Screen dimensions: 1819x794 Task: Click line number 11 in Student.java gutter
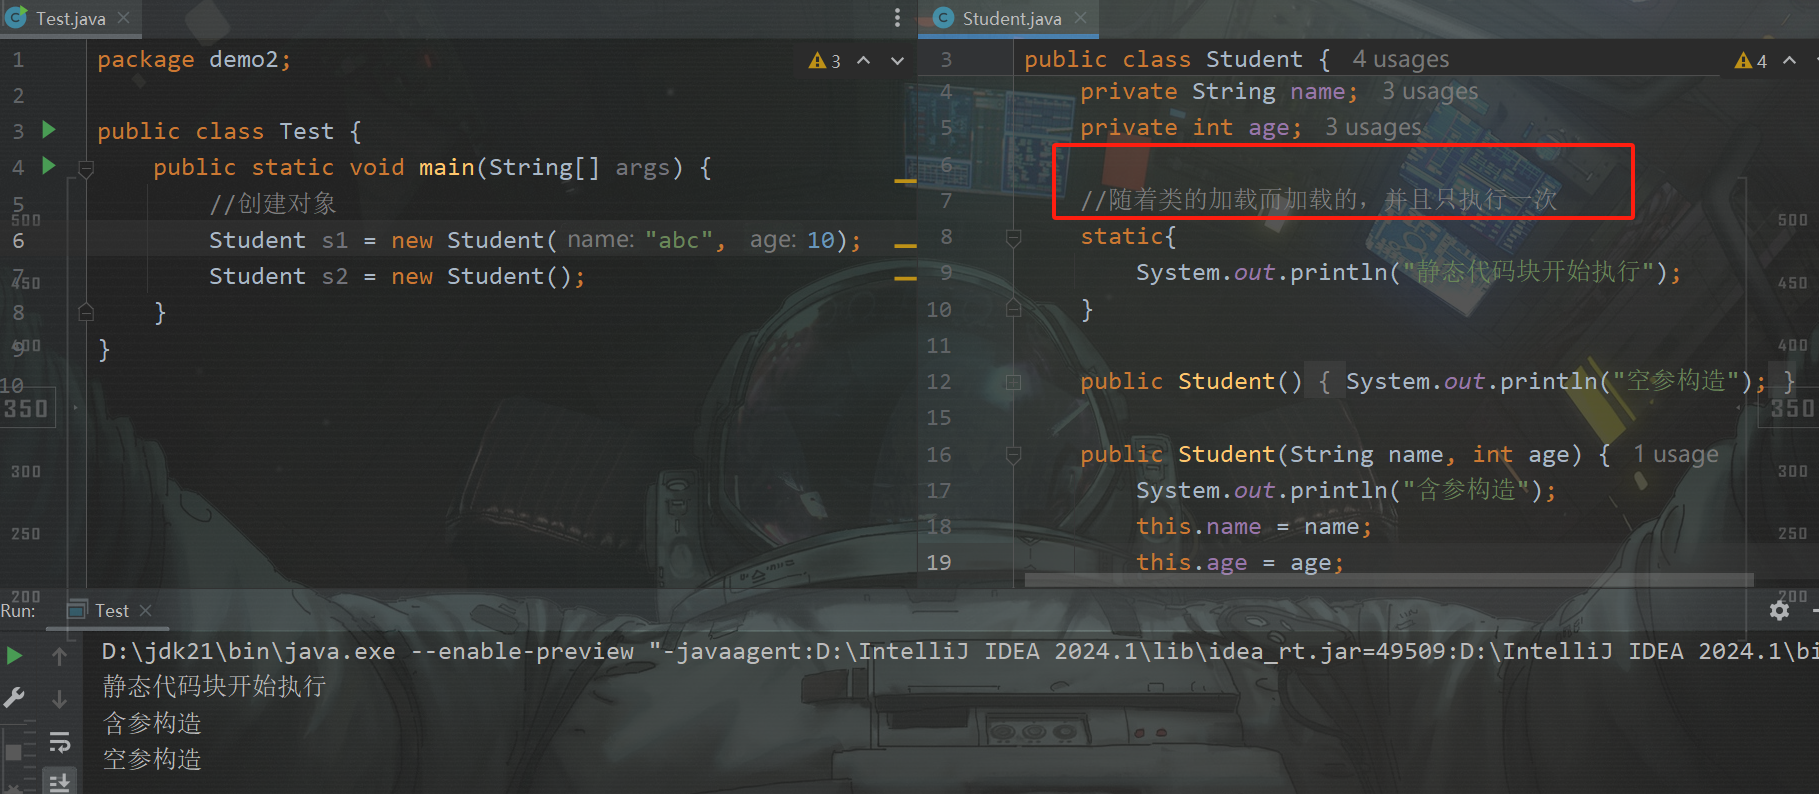pyautogui.click(x=938, y=346)
